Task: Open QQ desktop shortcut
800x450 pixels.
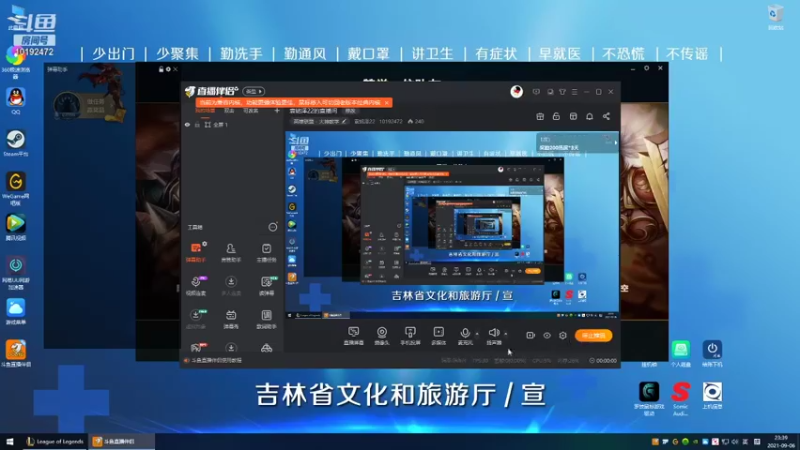Action: (x=16, y=101)
